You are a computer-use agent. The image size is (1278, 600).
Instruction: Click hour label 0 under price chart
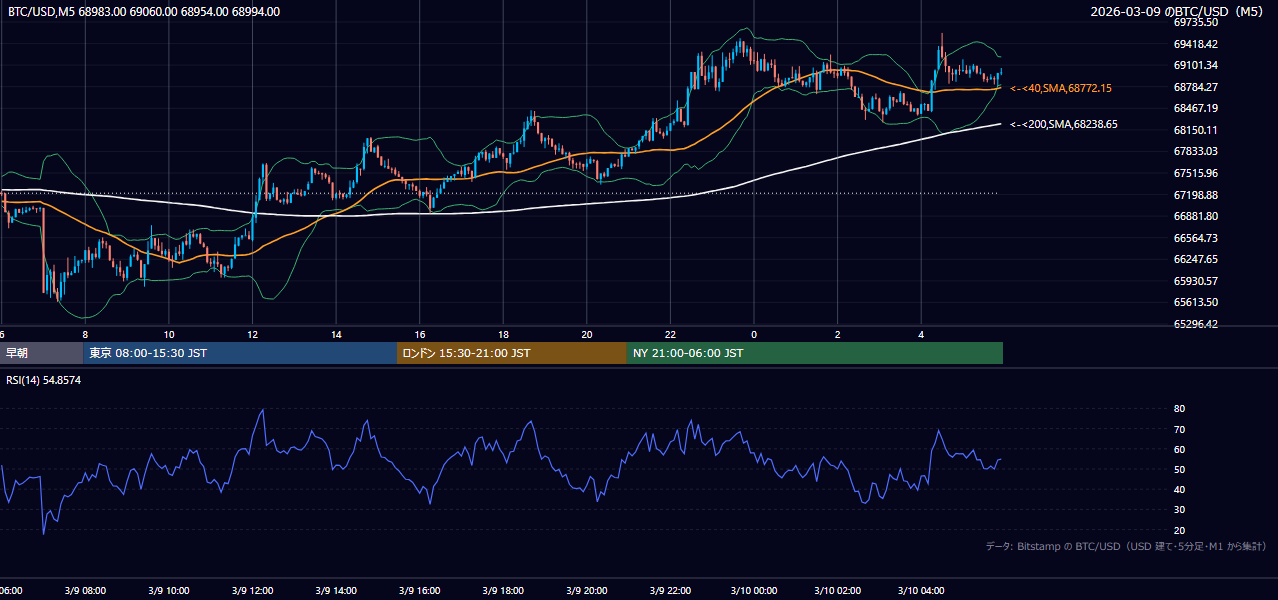point(754,334)
